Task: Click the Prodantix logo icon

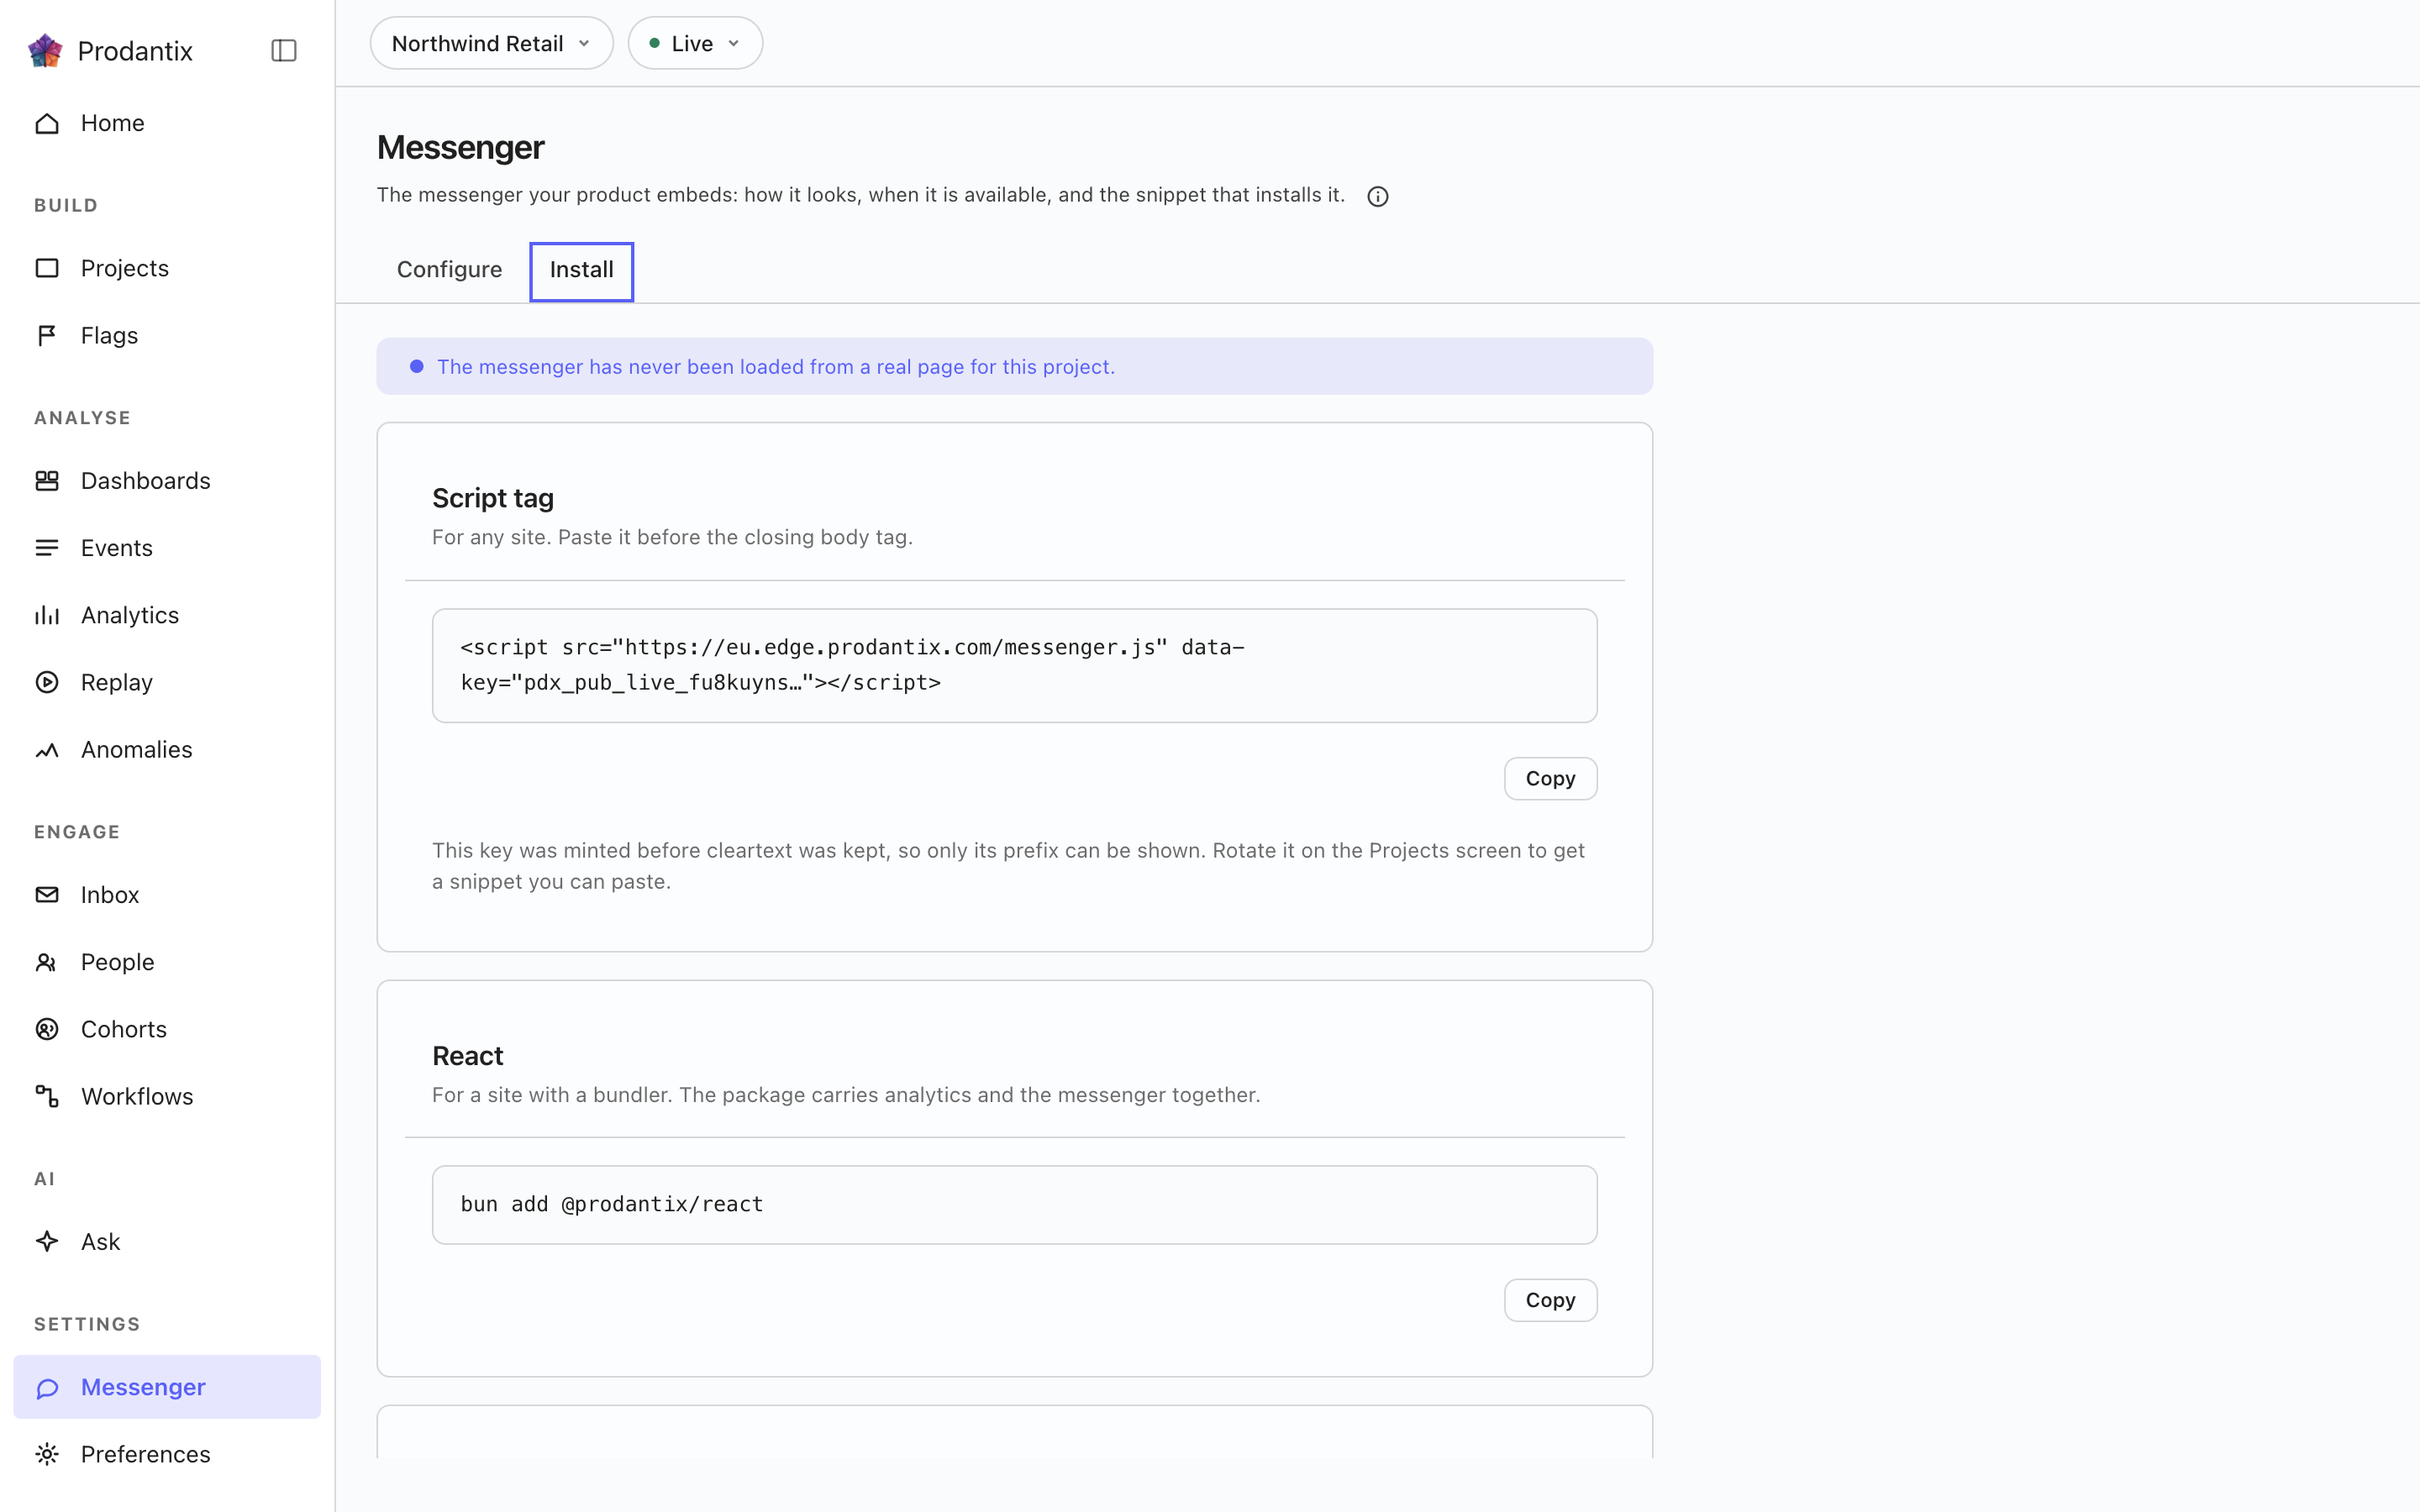Action: pyautogui.click(x=45, y=50)
